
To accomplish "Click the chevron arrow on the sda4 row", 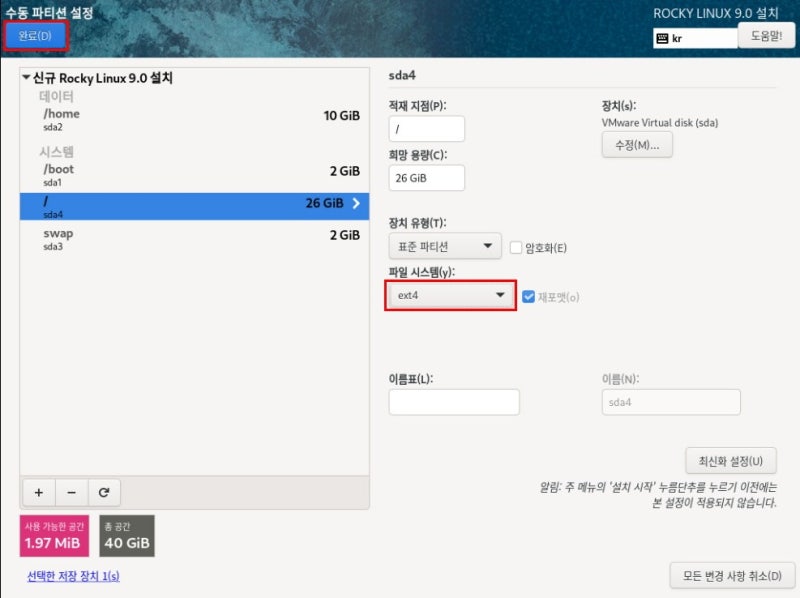I will coord(356,203).
